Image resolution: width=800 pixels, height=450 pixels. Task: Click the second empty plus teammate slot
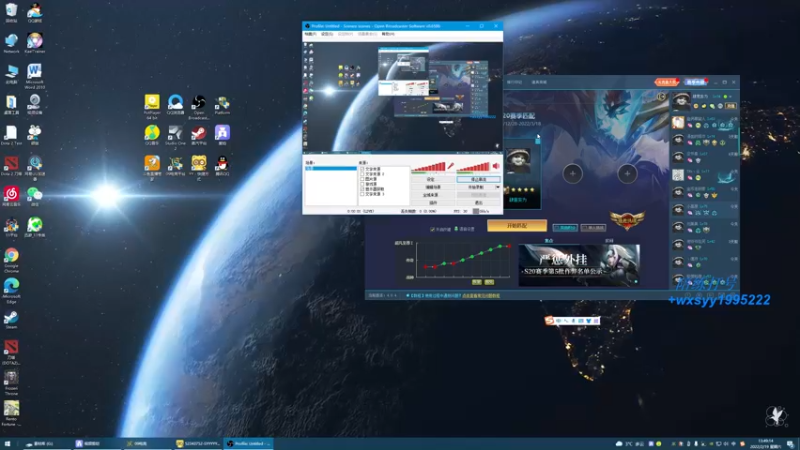pos(627,173)
